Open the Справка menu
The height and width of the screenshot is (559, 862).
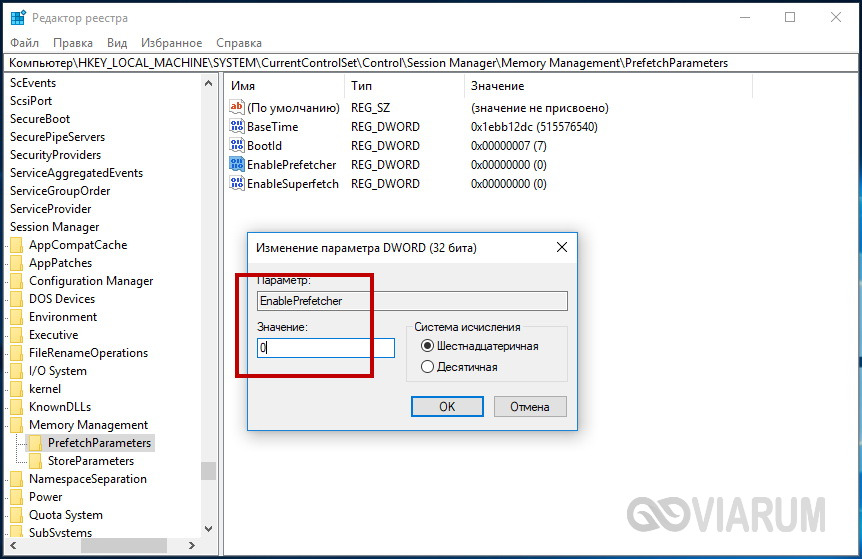point(239,43)
